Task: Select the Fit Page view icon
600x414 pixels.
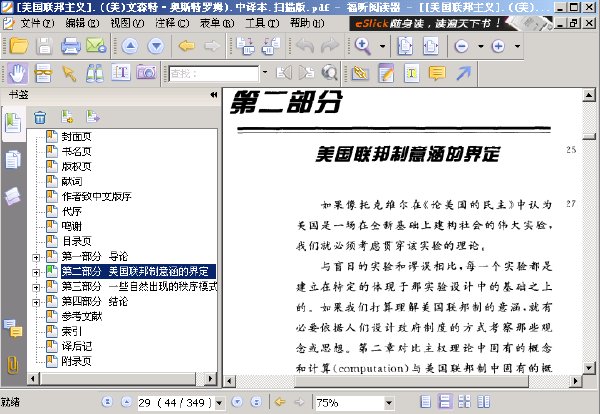Action: (405, 46)
